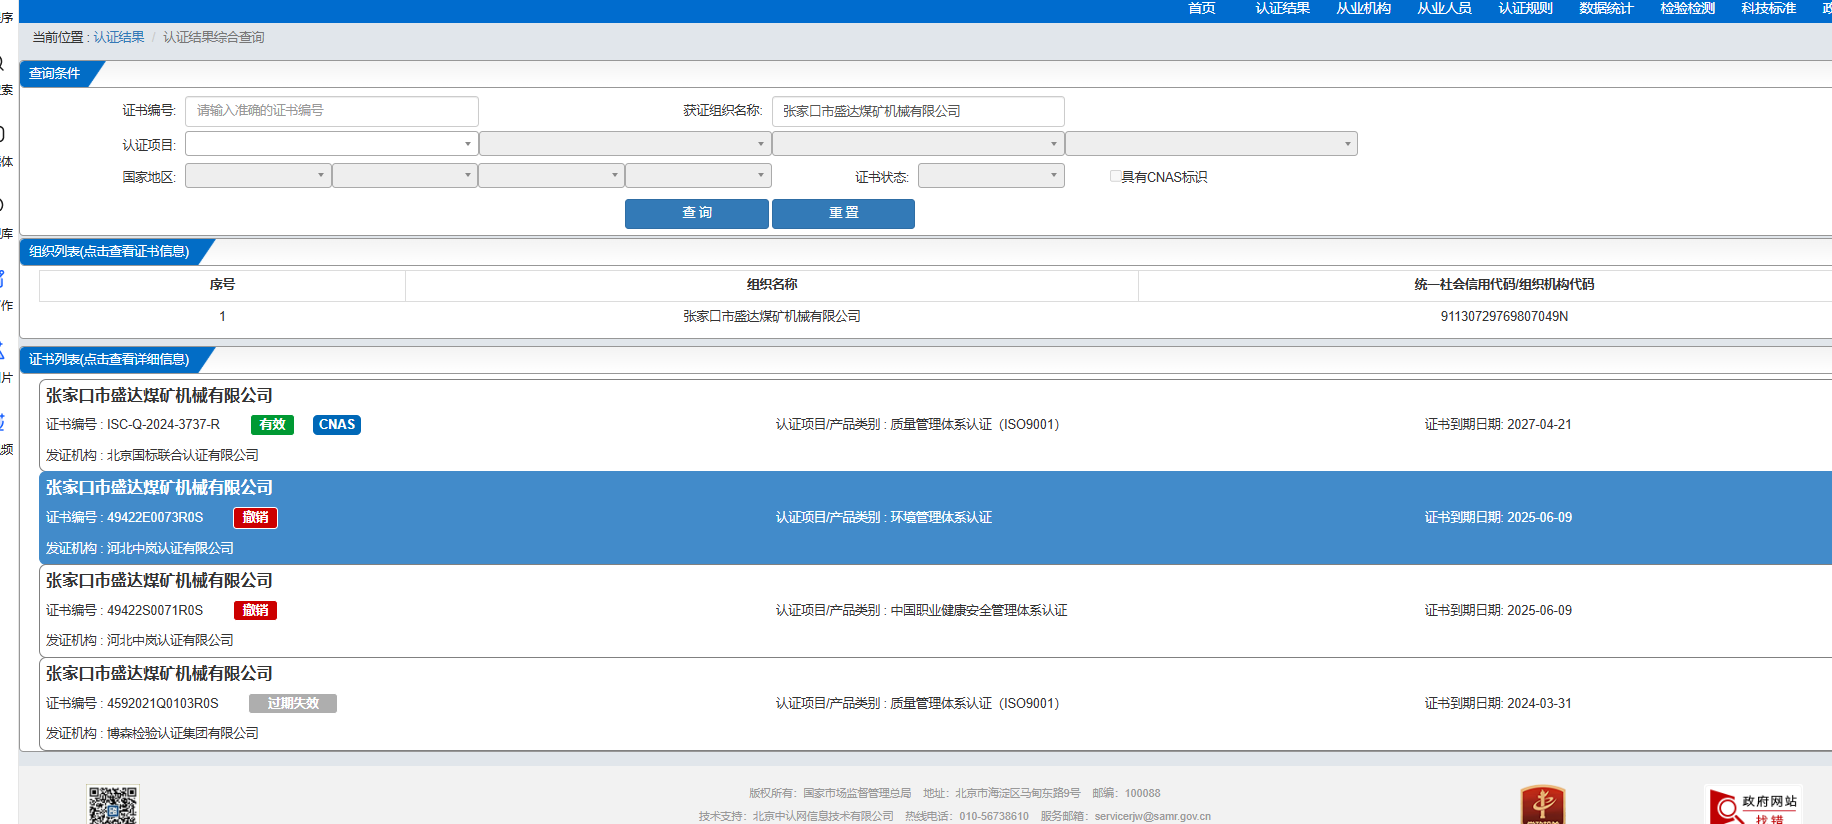Click the green 有效 status badge
The width and height of the screenshot is (1832, 824).
pos(272,425)
